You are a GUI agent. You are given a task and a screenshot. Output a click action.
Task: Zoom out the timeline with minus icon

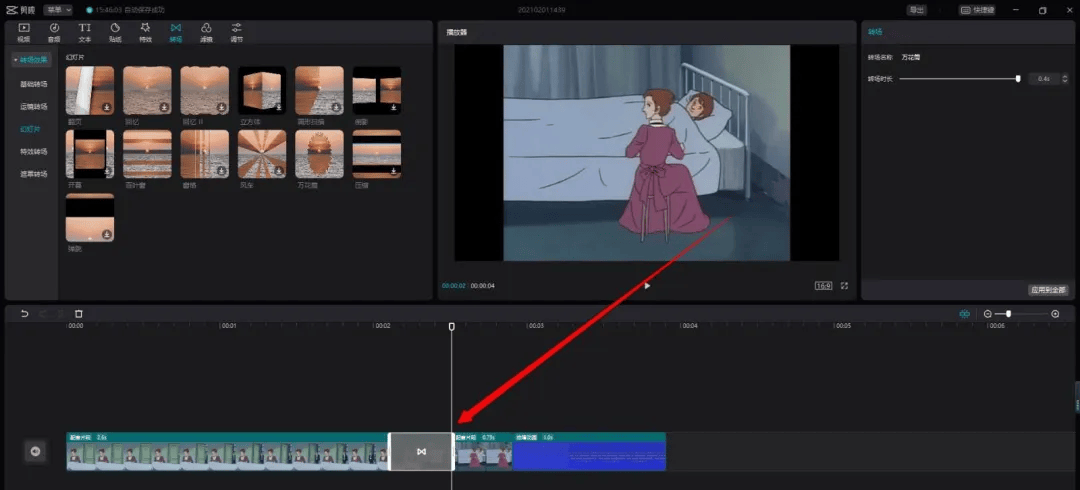988,314
